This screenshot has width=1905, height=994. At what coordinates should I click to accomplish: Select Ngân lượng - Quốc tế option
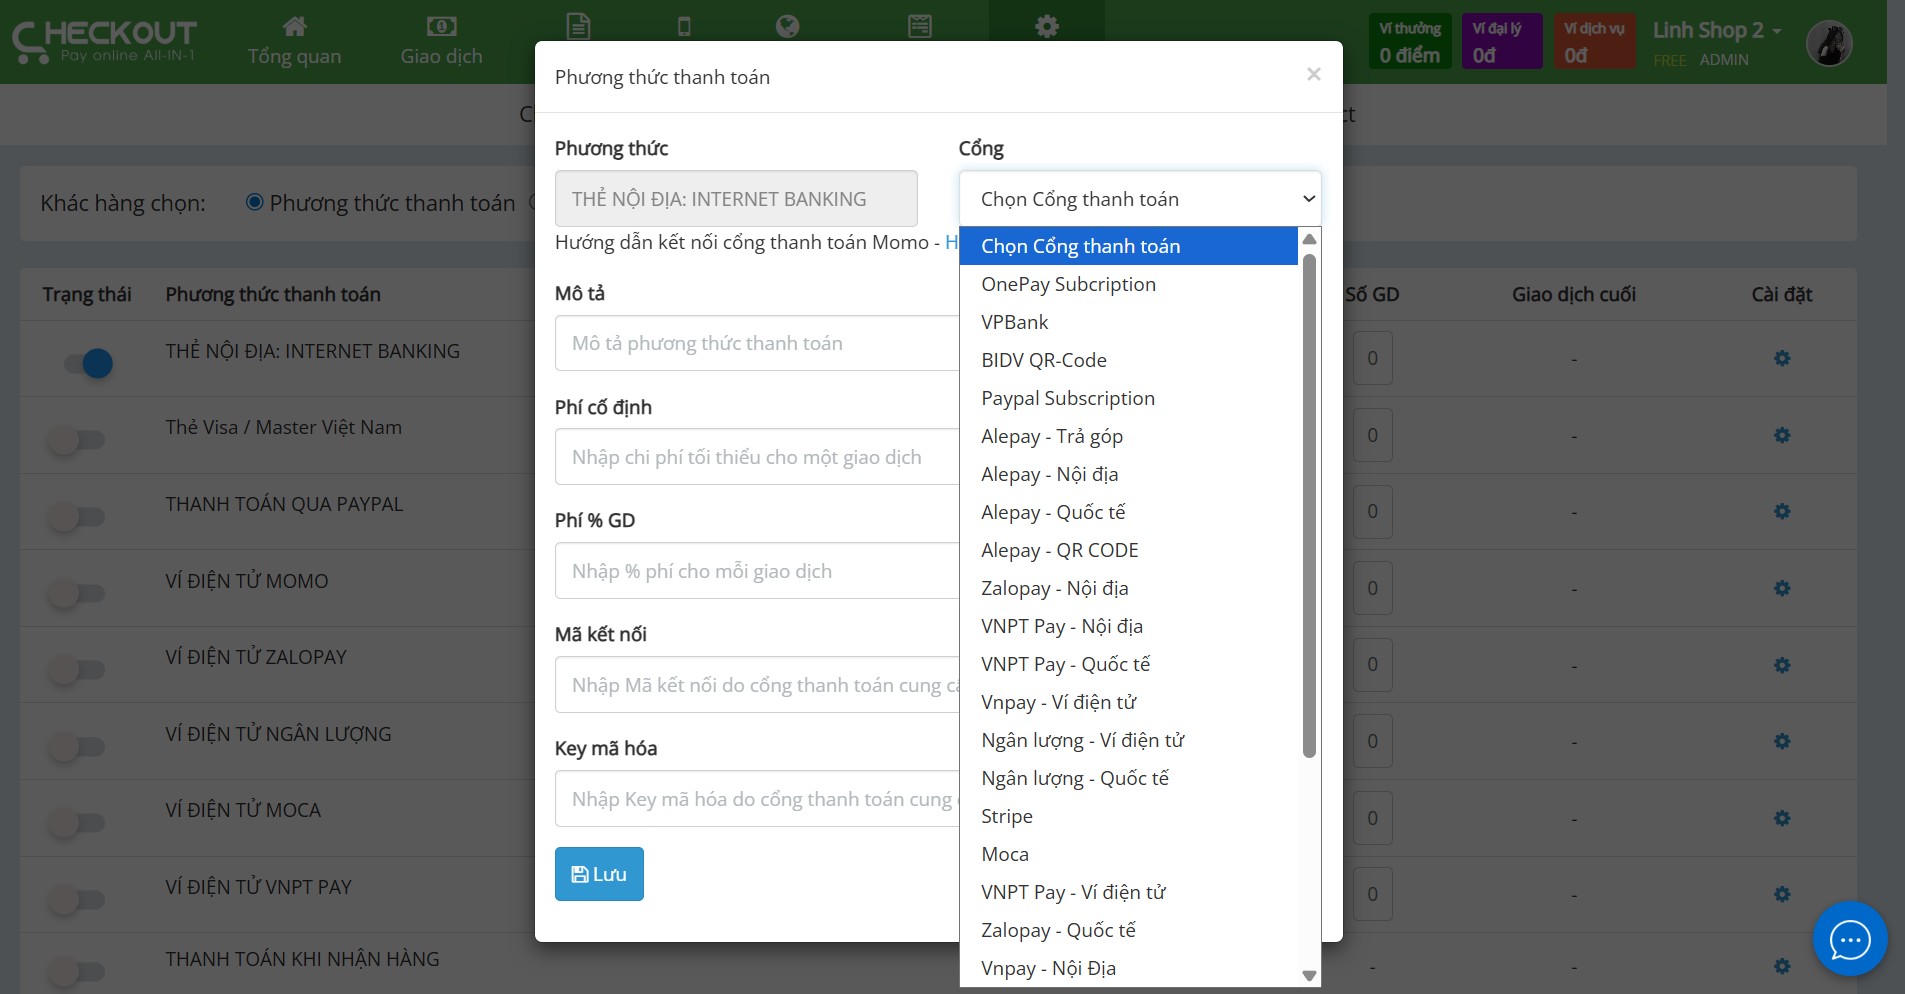(1129, 778)
